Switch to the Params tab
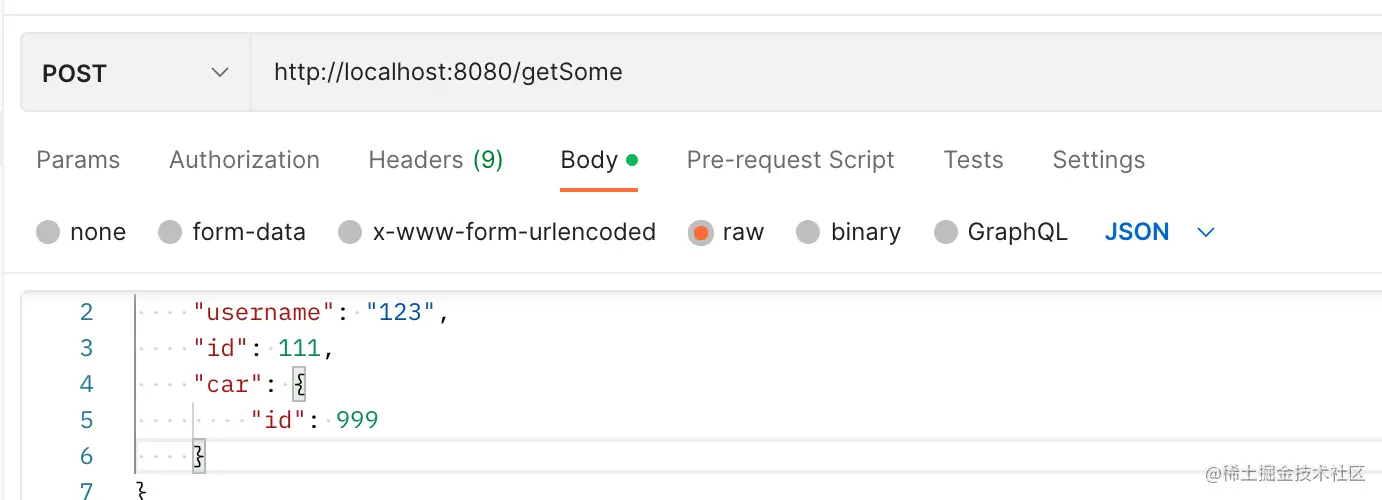 coord(78,160)
